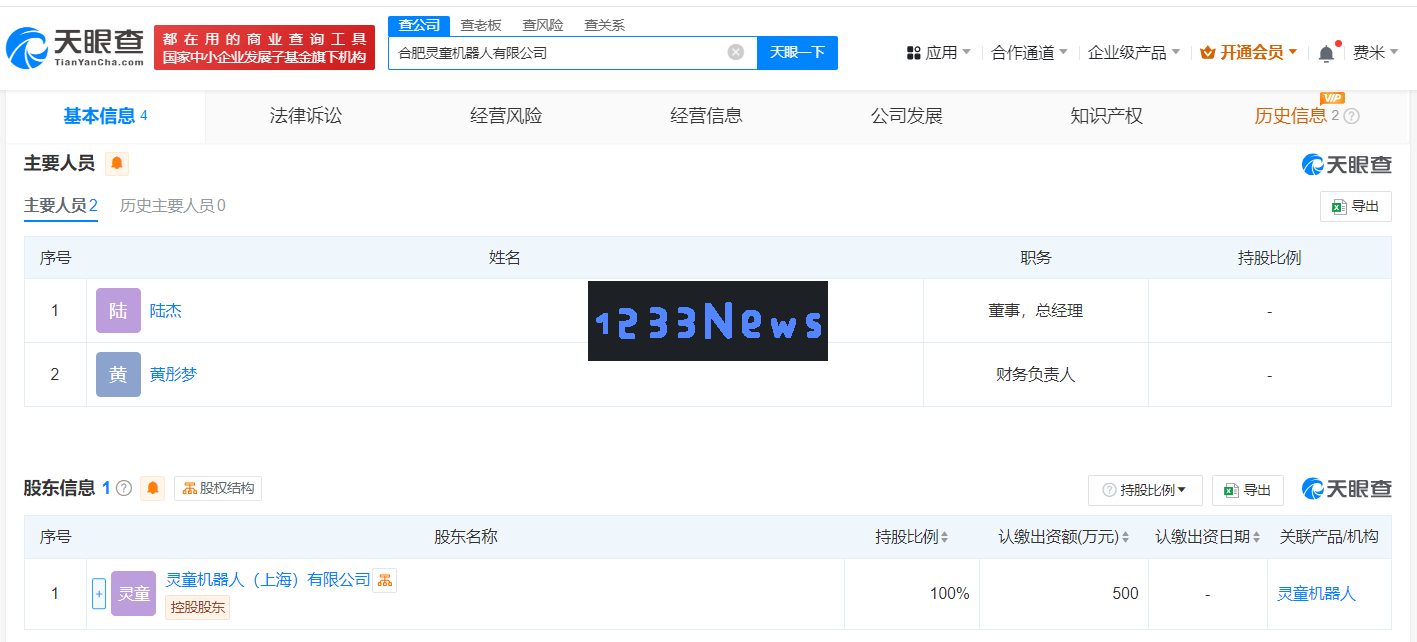
Task: Select the 公司发展 tab
Action: coord(907,116)
